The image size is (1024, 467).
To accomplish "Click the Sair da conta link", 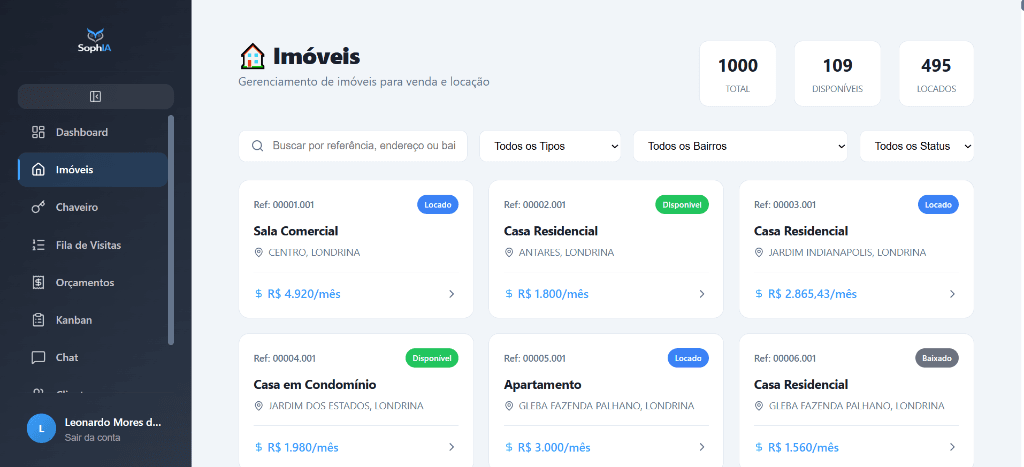I will point(93,438).
